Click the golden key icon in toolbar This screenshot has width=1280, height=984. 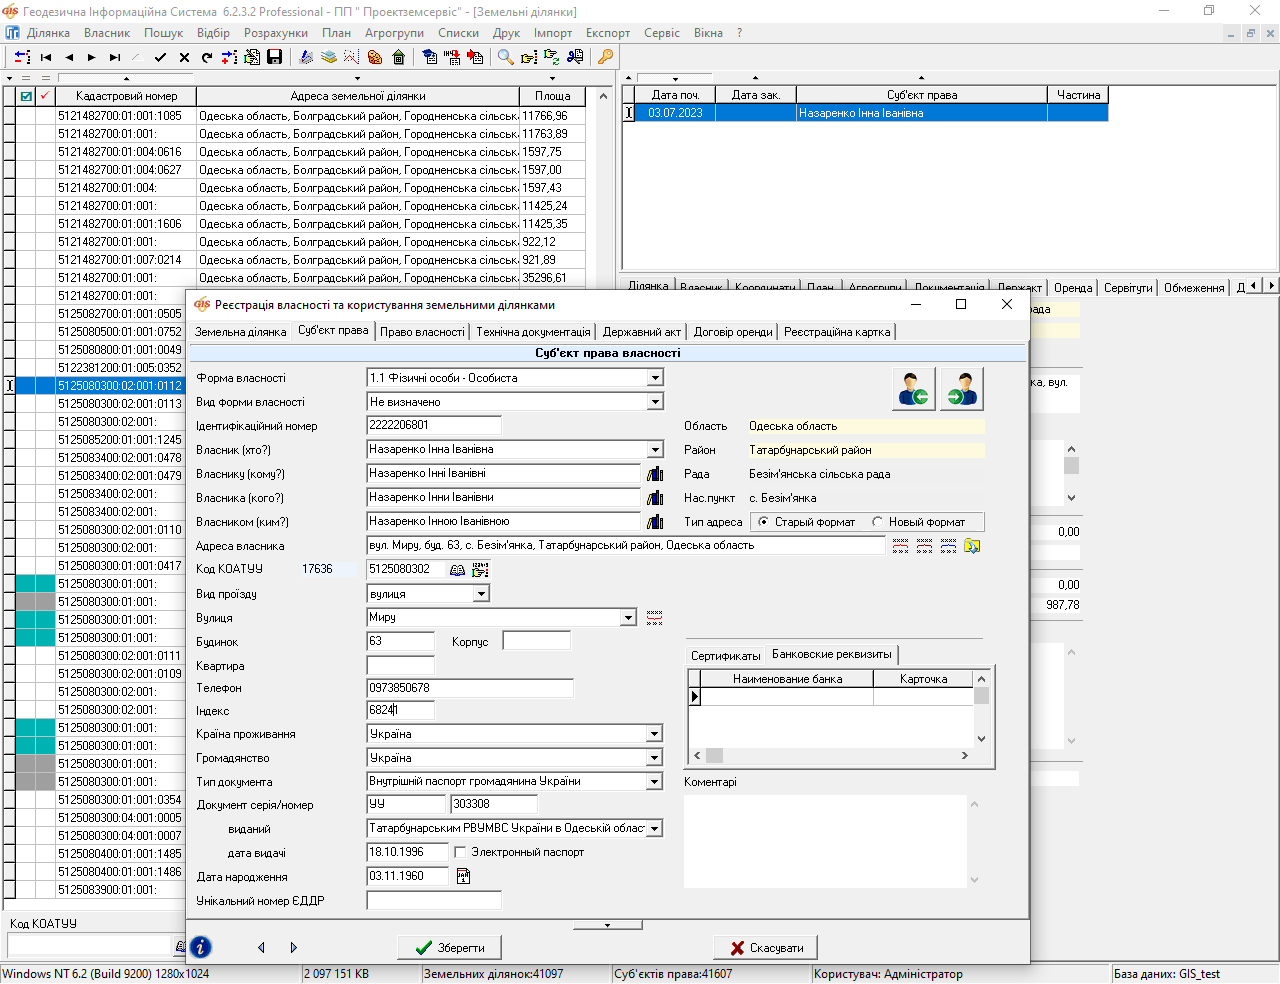coord(605,57)
